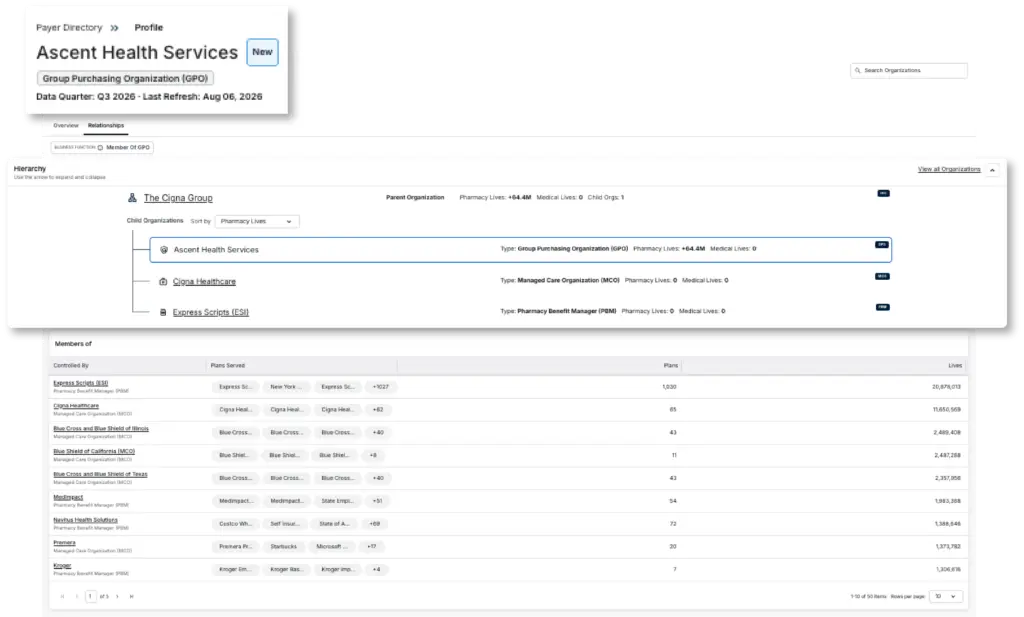Click the MCO badge in Cigna Healthcare row
This screenshot has width=1024, height=617.
882,276
